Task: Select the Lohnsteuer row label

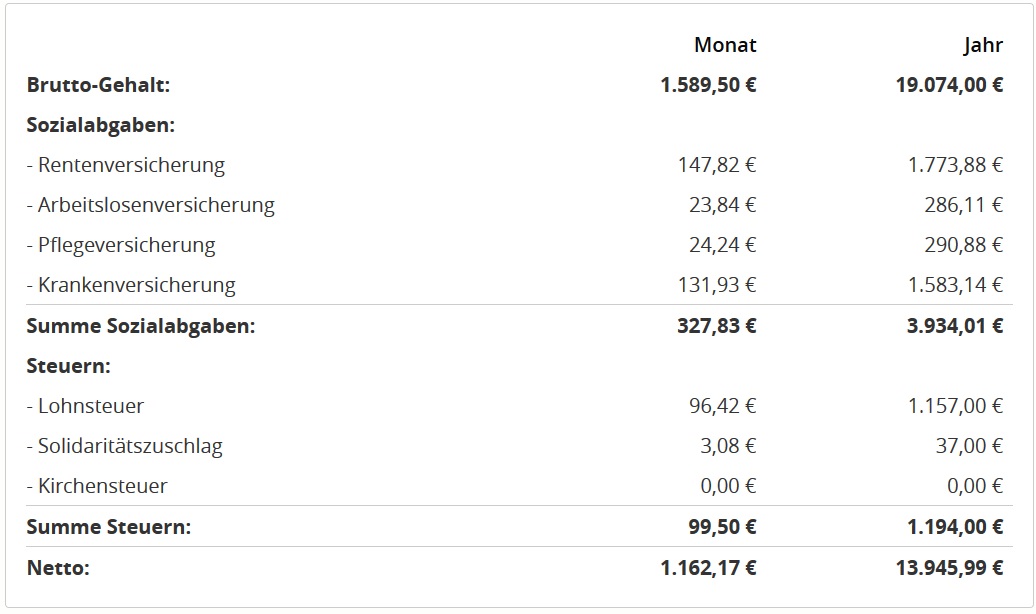Action: pos(85,406)
